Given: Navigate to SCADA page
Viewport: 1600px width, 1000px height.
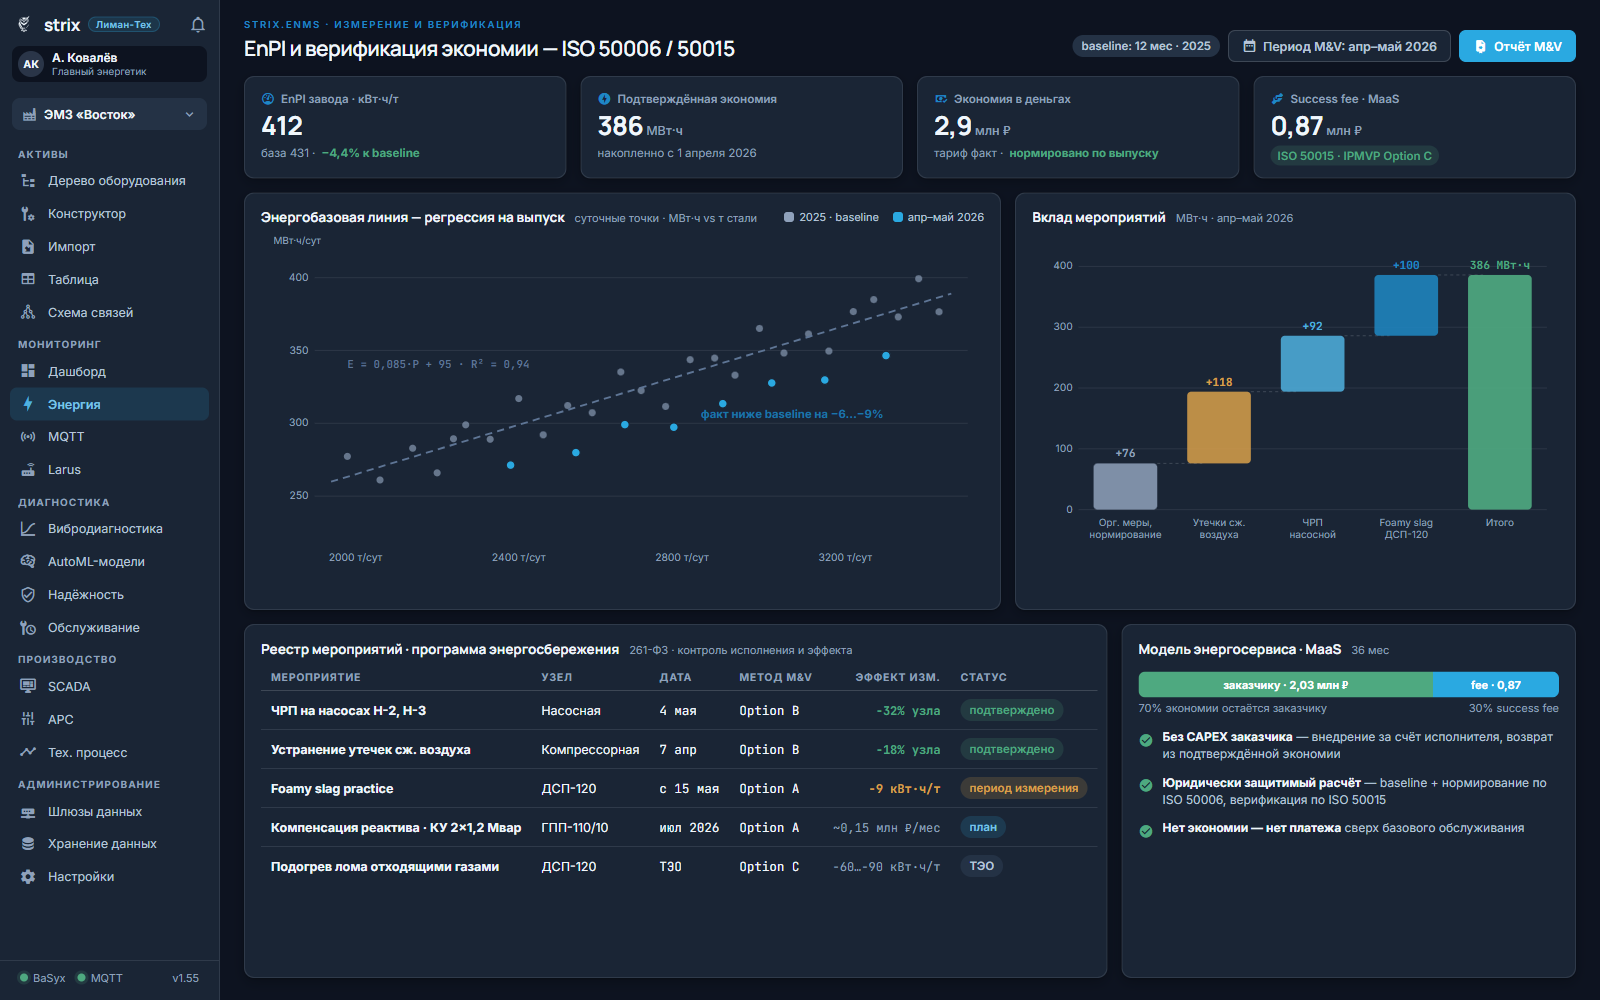Looking at the screenshot, I should (x=109, y=686).
